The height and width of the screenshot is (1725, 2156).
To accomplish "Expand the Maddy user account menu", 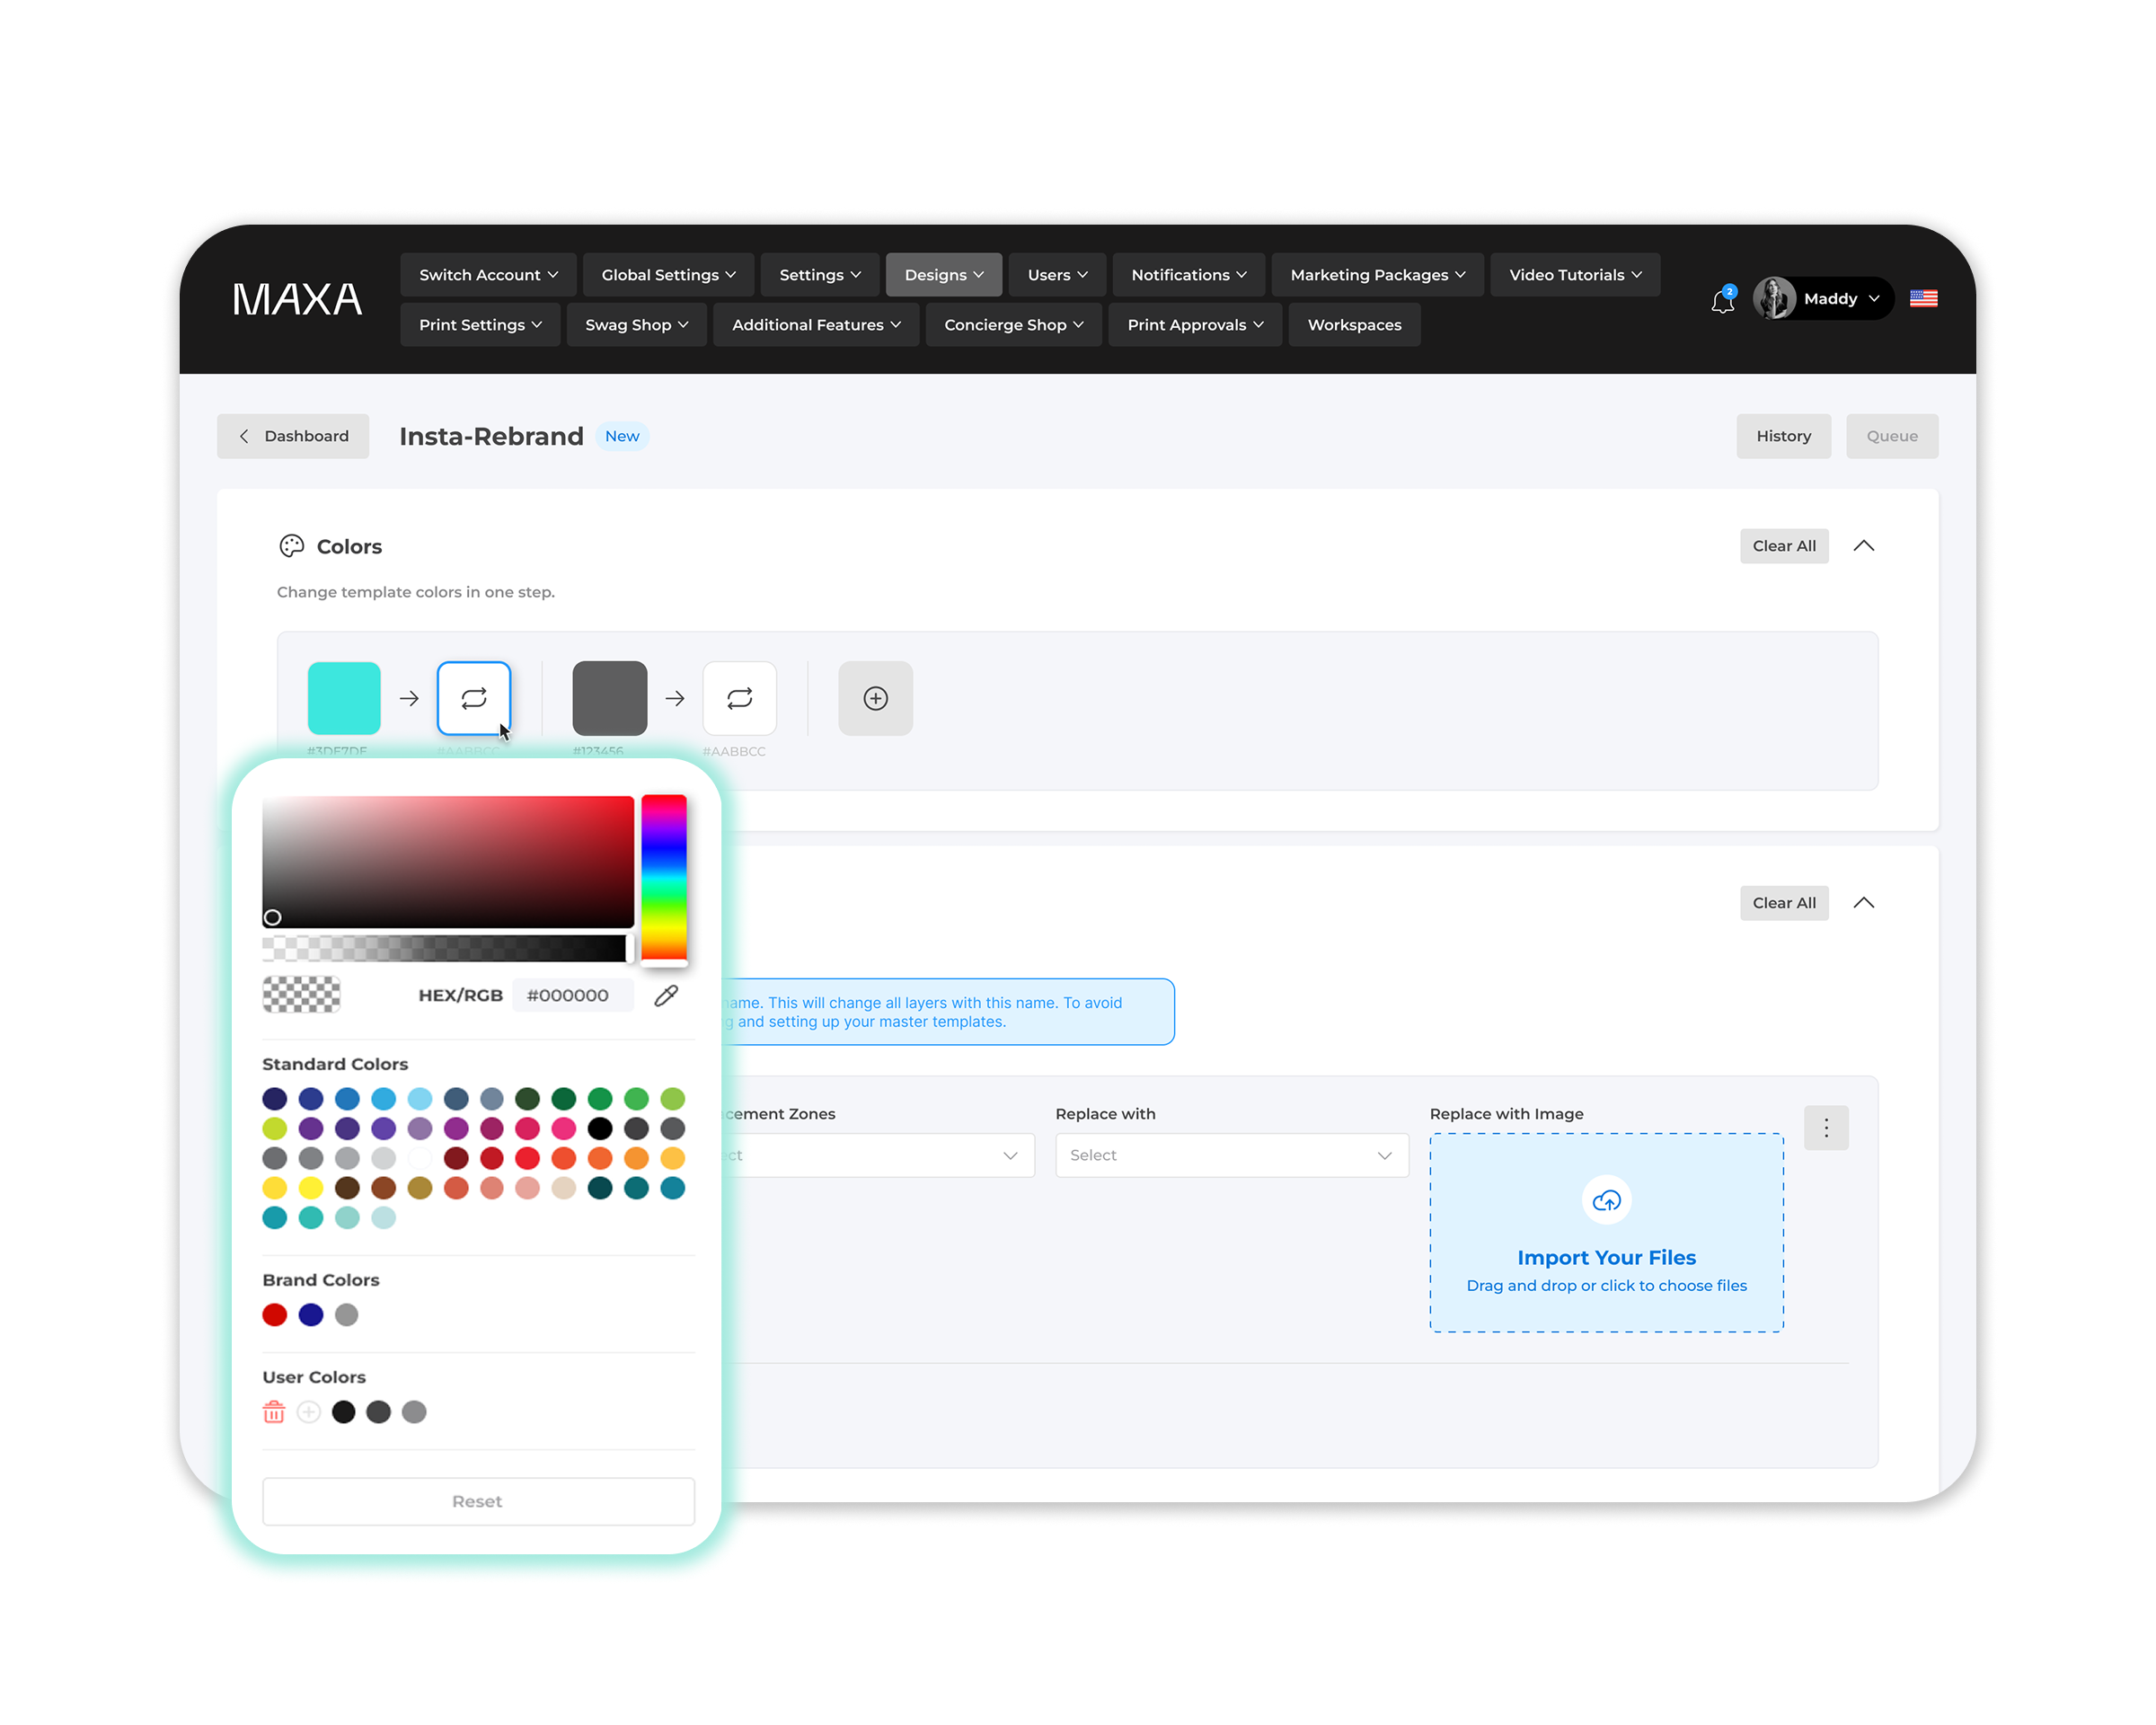I will (1823, 298).
